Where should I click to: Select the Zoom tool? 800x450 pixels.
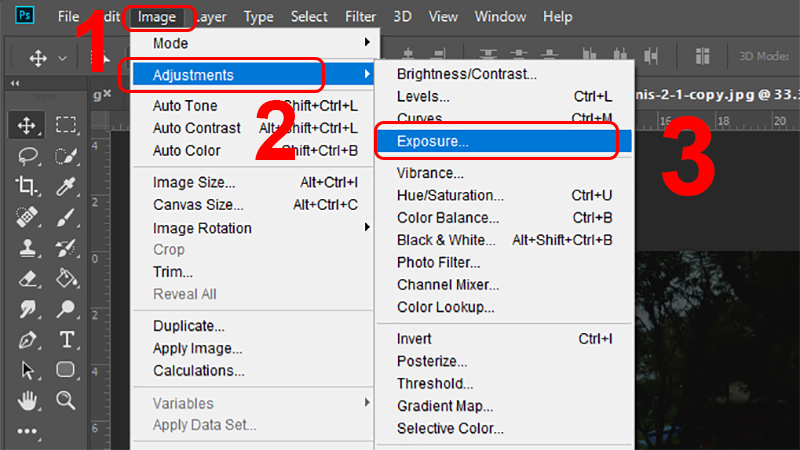point(66,400)
